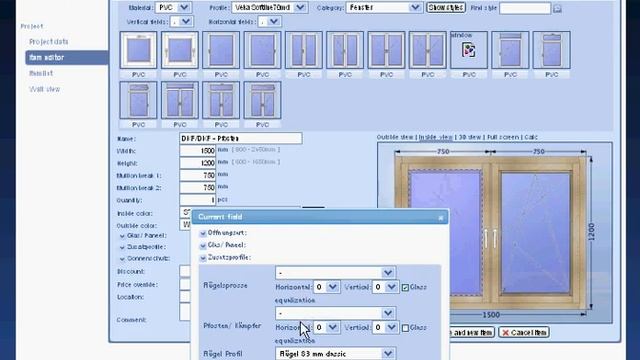The height and width of the screenshot is (360, 640).
Task: Click the Height input field
Action: tap(198, 163)
